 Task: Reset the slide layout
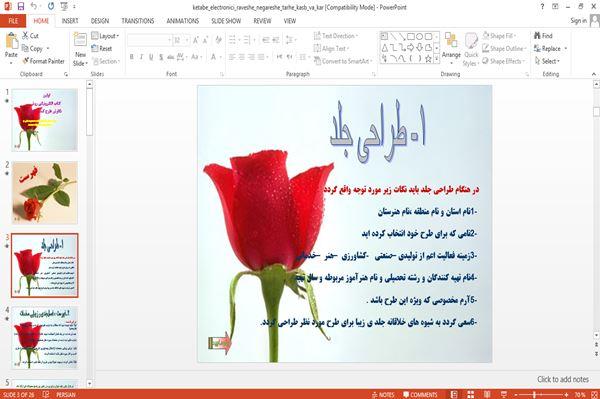102,49
